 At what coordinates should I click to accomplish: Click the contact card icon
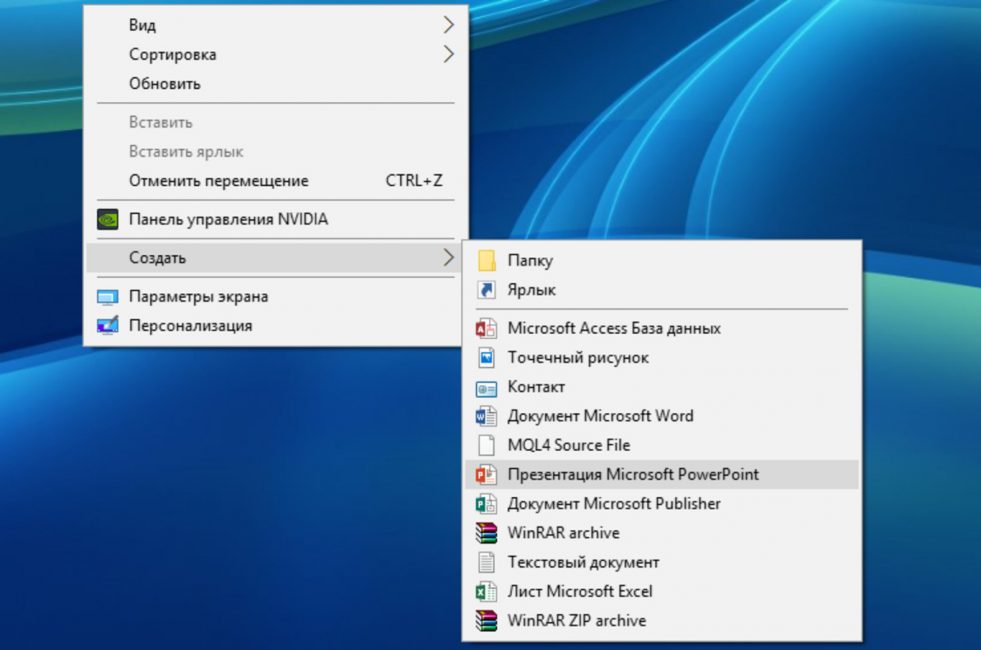[x=487, y=388]
